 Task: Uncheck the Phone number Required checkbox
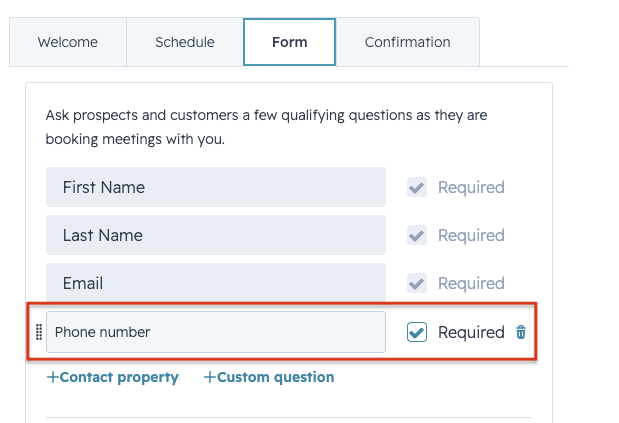coord(417,332)
